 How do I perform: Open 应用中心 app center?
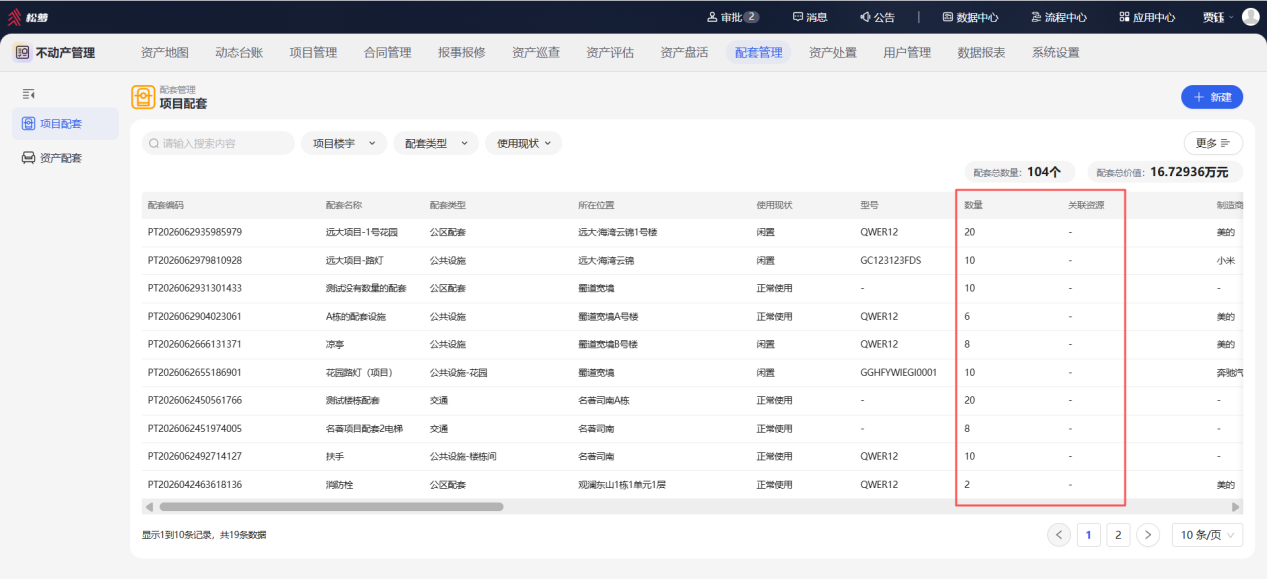[1146, 17]
